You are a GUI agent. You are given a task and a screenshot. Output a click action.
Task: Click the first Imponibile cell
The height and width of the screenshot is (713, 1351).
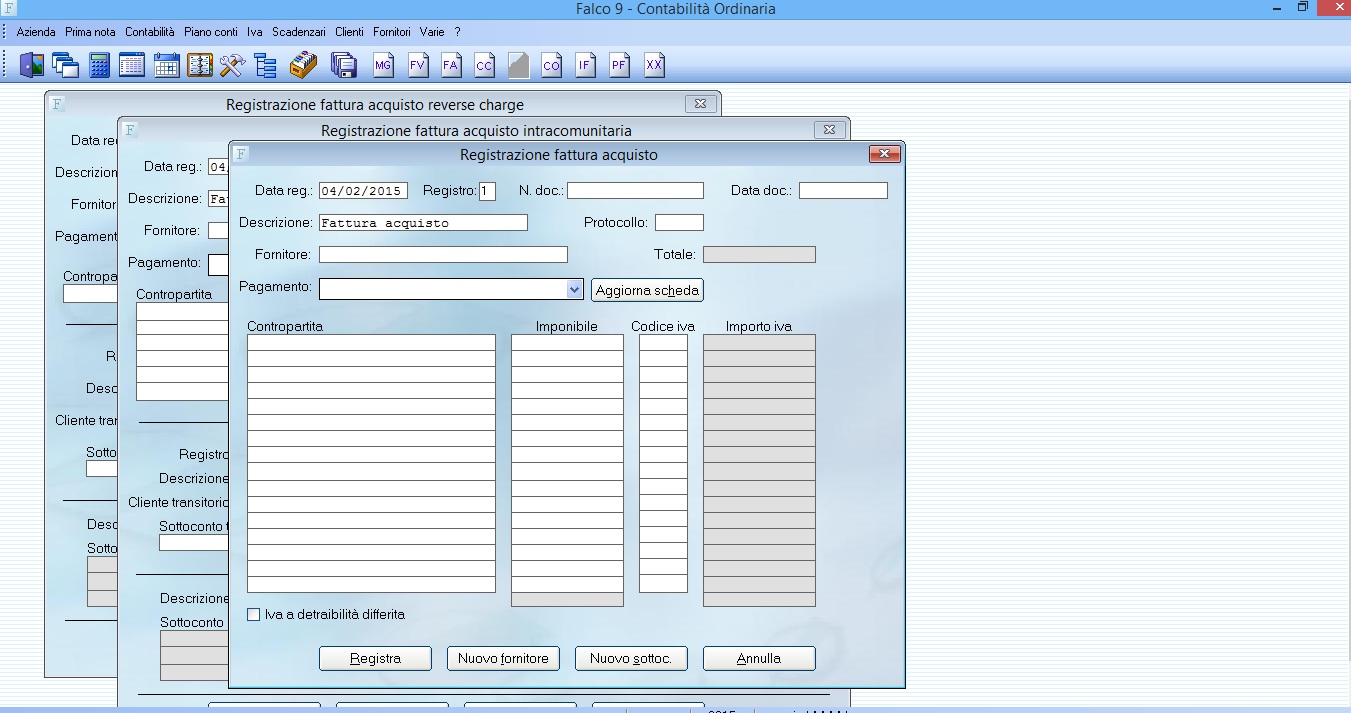(567, 342)
